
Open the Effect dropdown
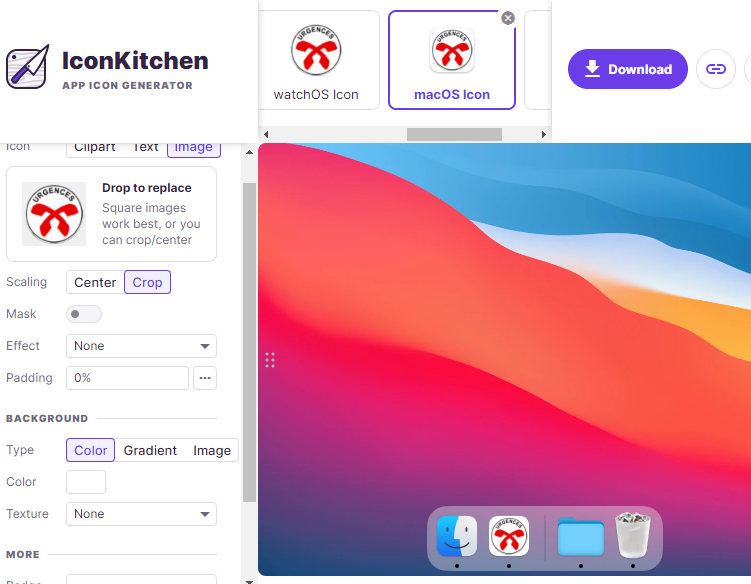tap(141, 346)
